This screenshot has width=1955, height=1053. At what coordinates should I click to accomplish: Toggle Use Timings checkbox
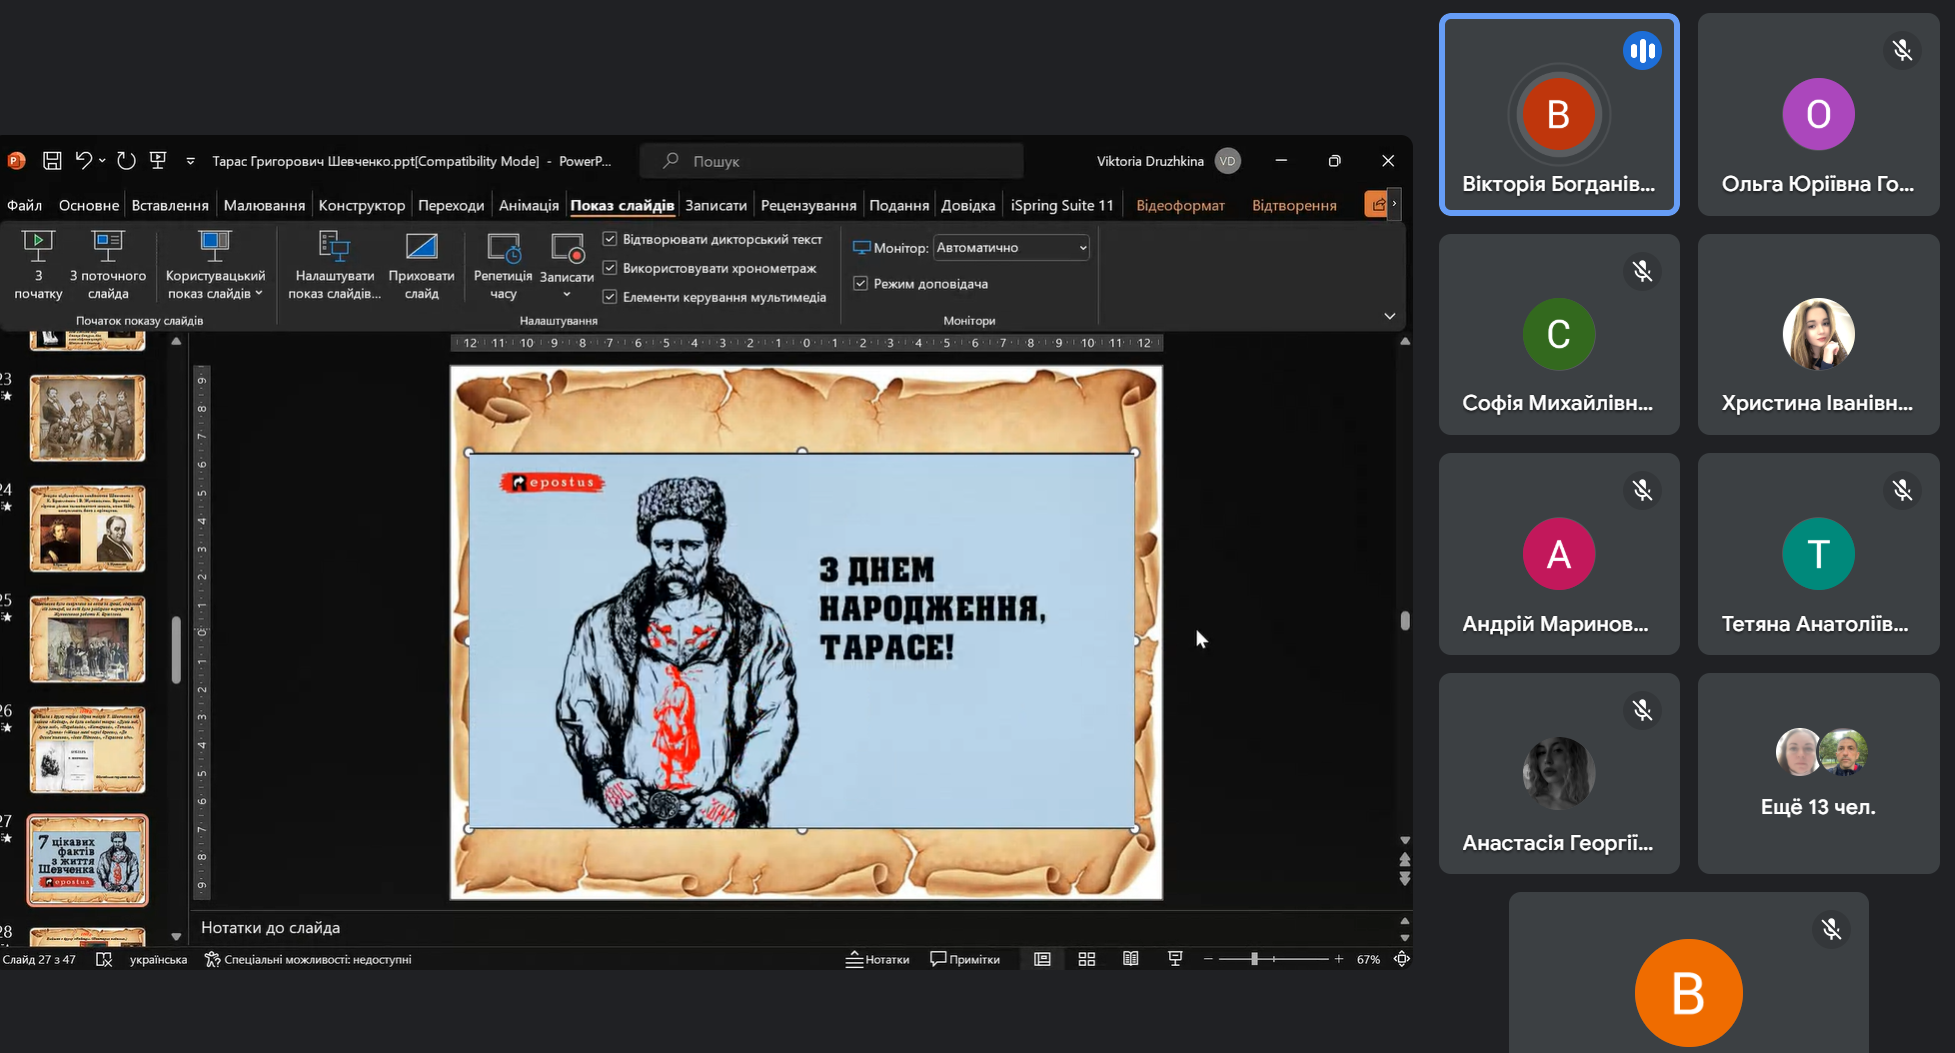pyautogui.click(x=610, y=268)
